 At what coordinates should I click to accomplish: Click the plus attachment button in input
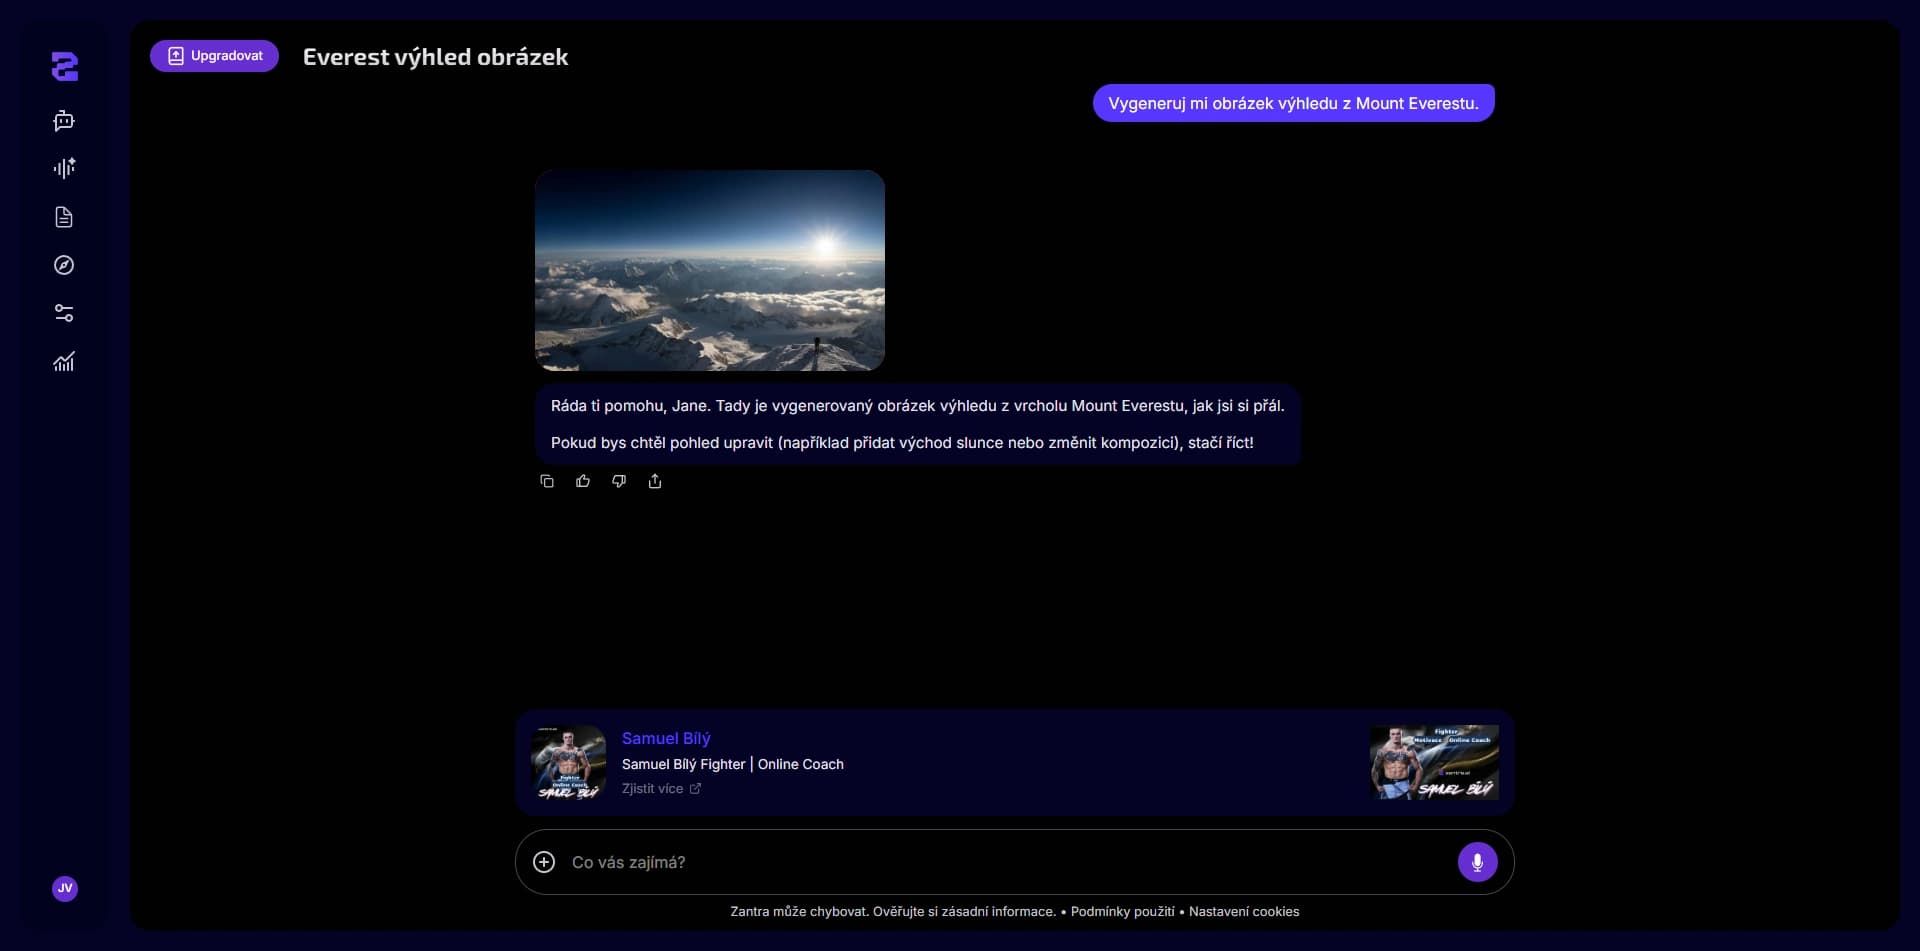(544, 862)
